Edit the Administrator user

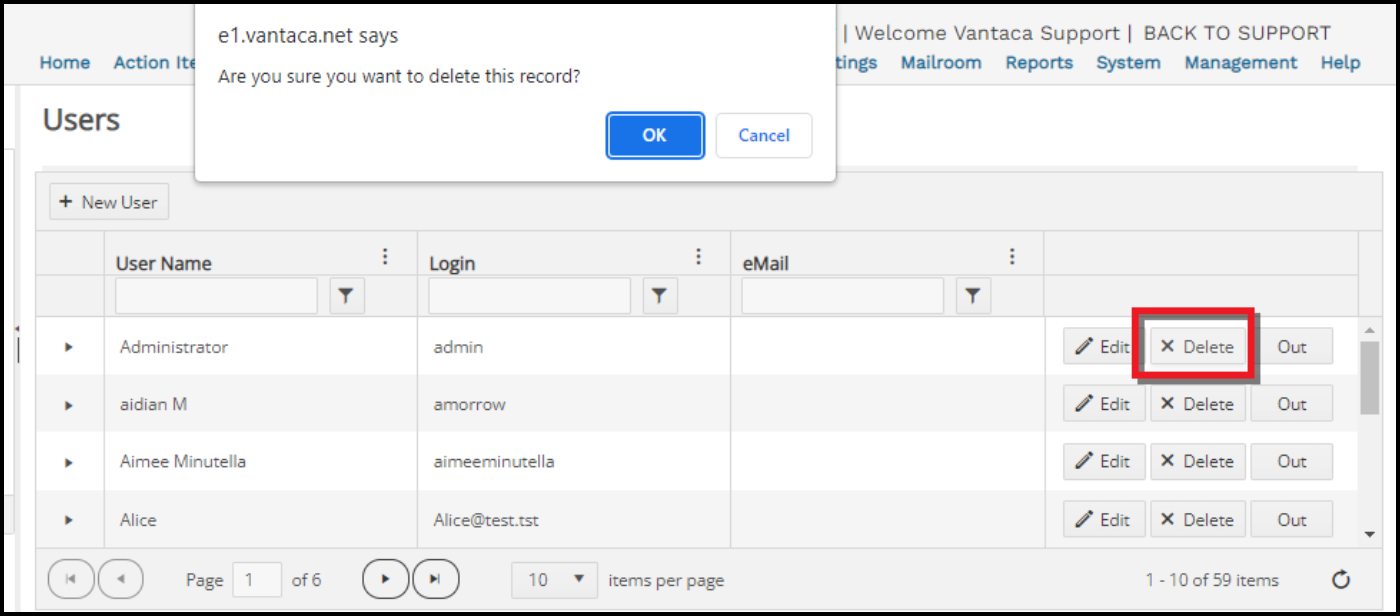pos(1104,347)
